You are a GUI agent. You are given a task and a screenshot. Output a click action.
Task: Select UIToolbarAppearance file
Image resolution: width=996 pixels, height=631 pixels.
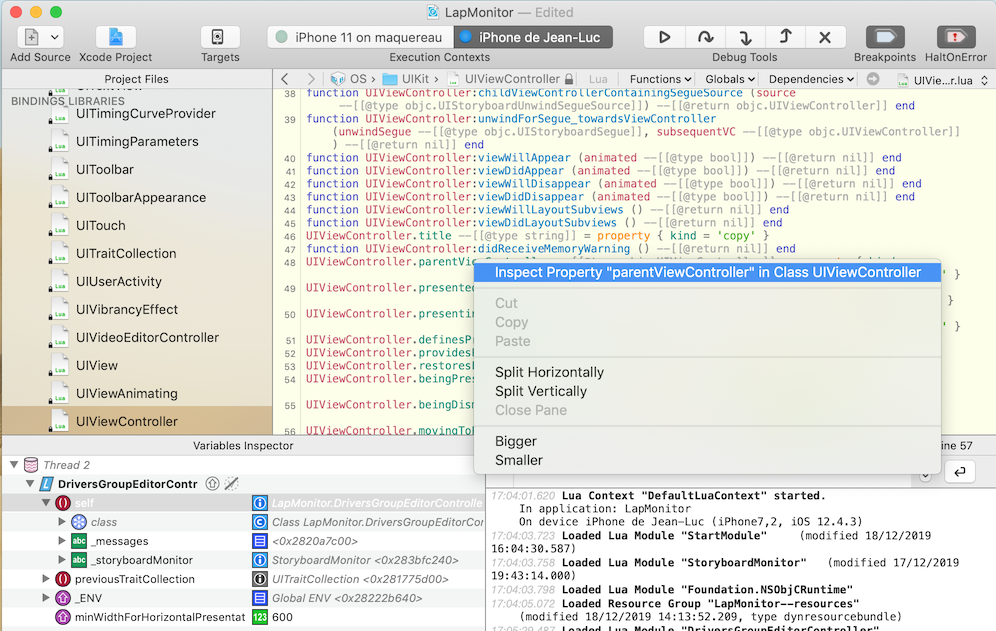[141, 198]
